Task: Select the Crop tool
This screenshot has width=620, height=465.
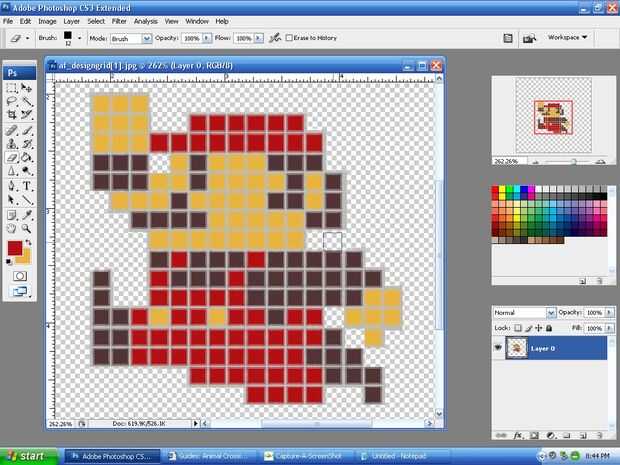Action: click(12, 115)
